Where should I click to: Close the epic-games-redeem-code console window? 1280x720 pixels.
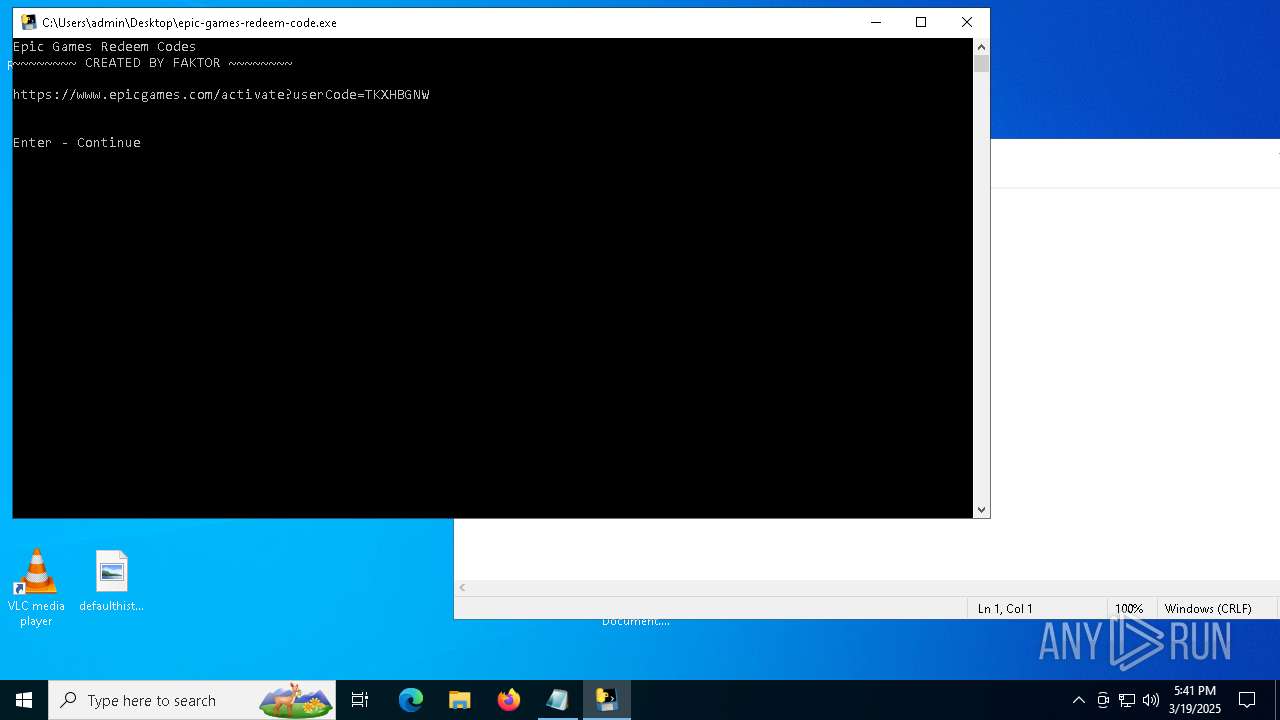click(x=966, y=22)
